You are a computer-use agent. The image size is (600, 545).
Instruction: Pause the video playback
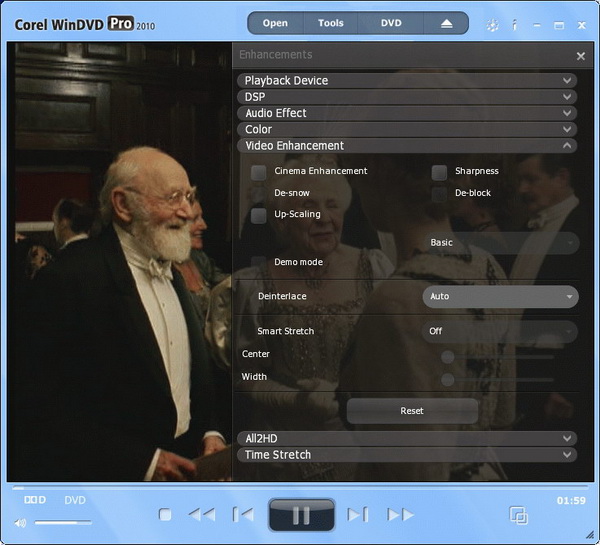point(302,515)
